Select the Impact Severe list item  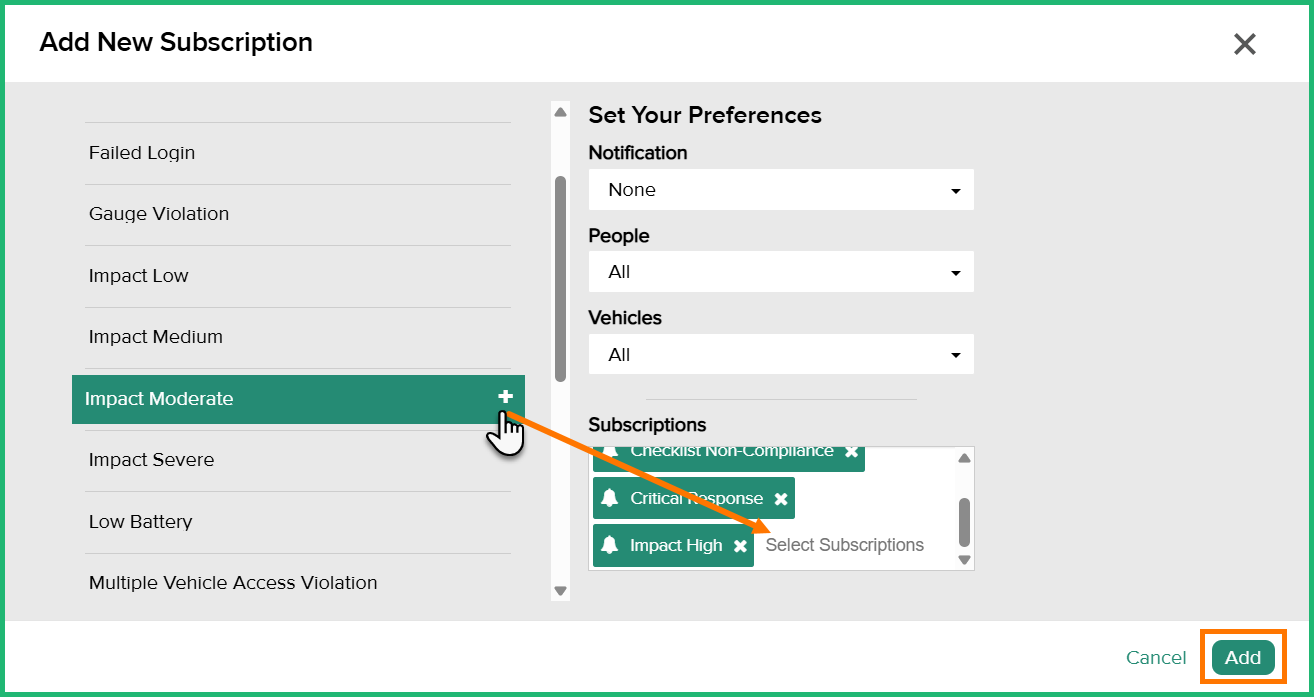tap(151, 460)
